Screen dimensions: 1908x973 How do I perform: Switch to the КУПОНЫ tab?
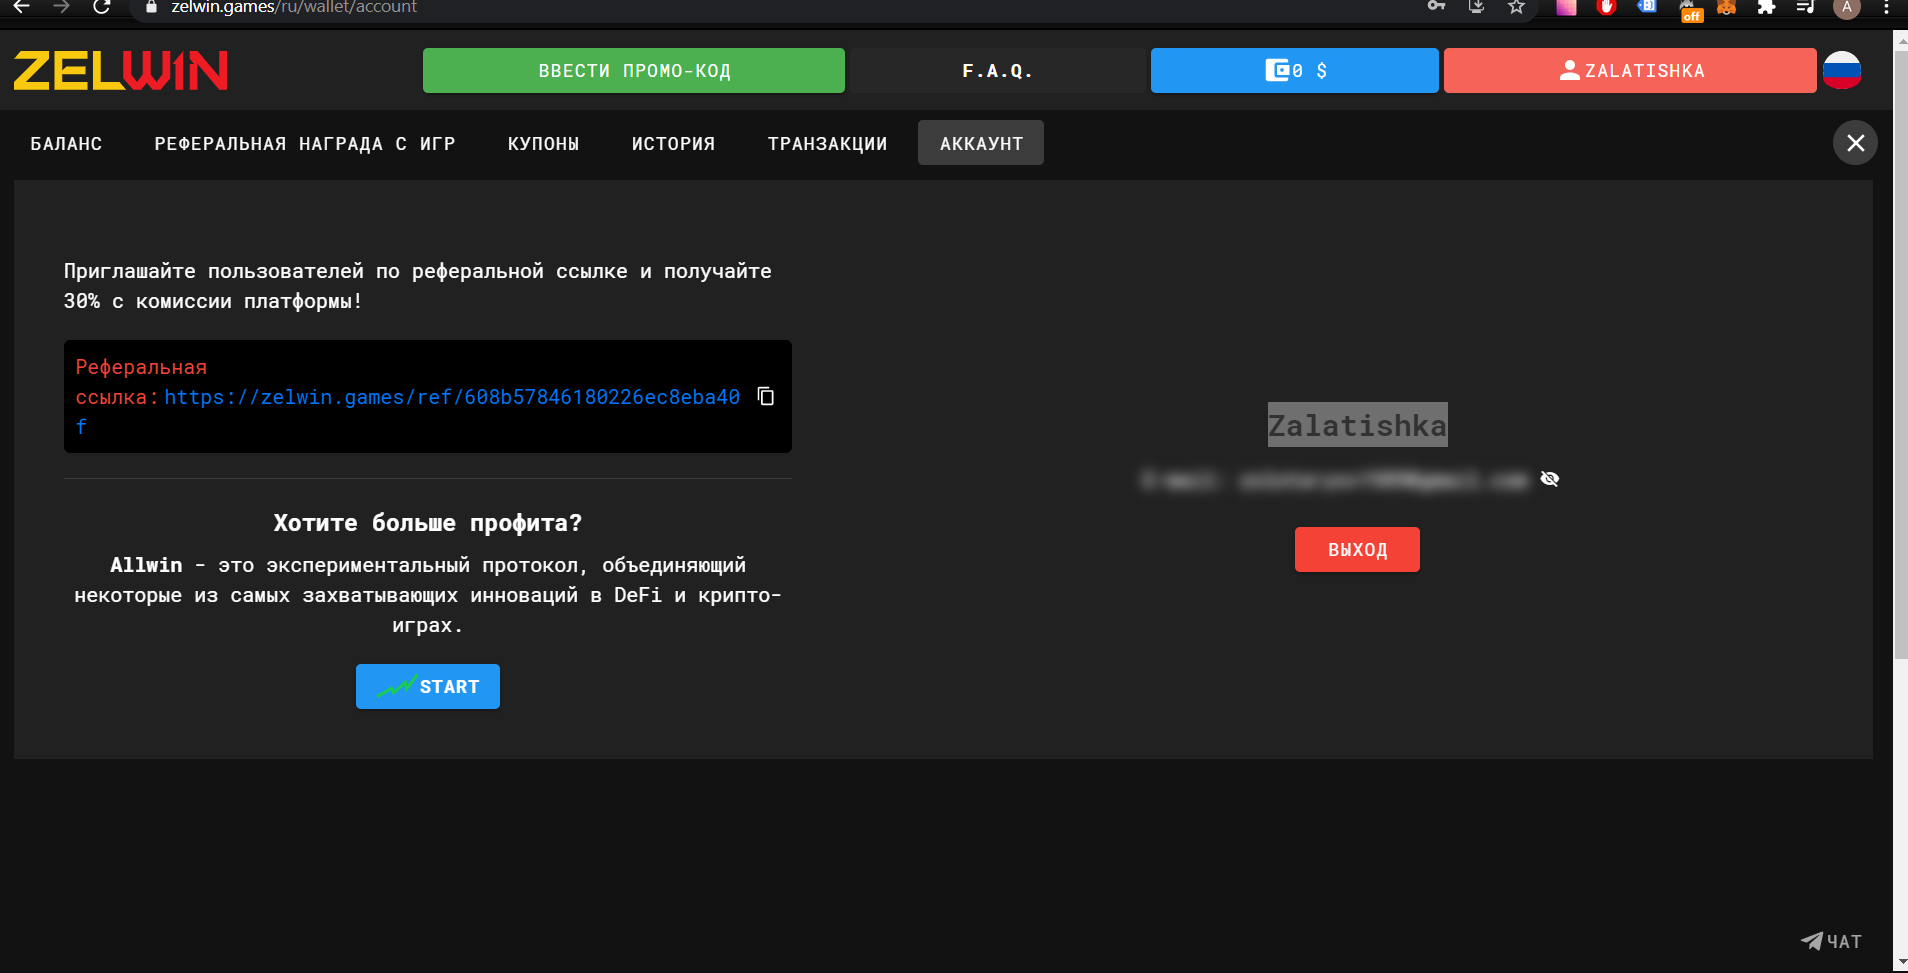[x=543, y=143]
